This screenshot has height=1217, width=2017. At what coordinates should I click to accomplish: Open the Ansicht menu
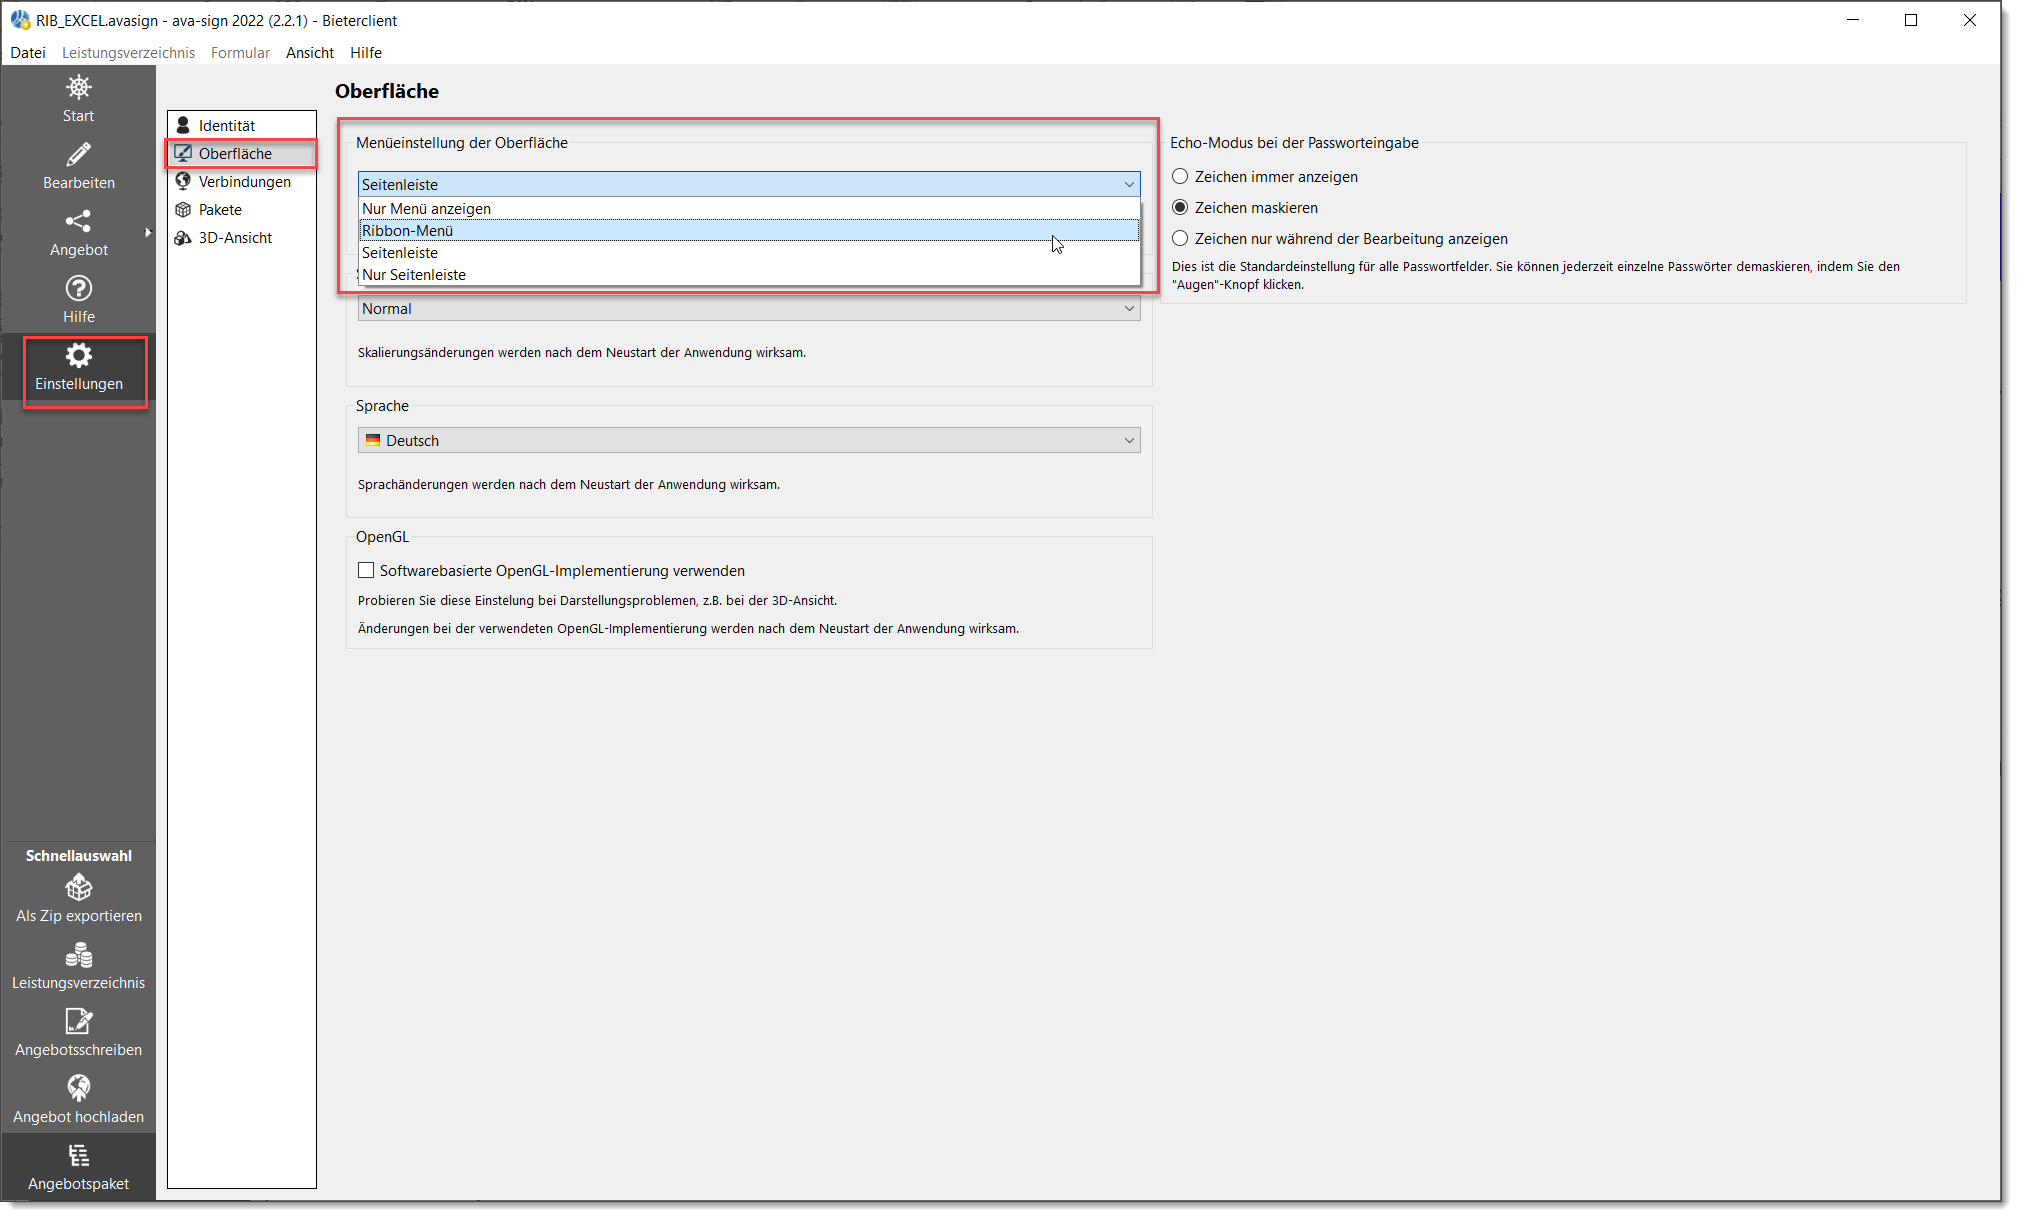coord(310,52)
